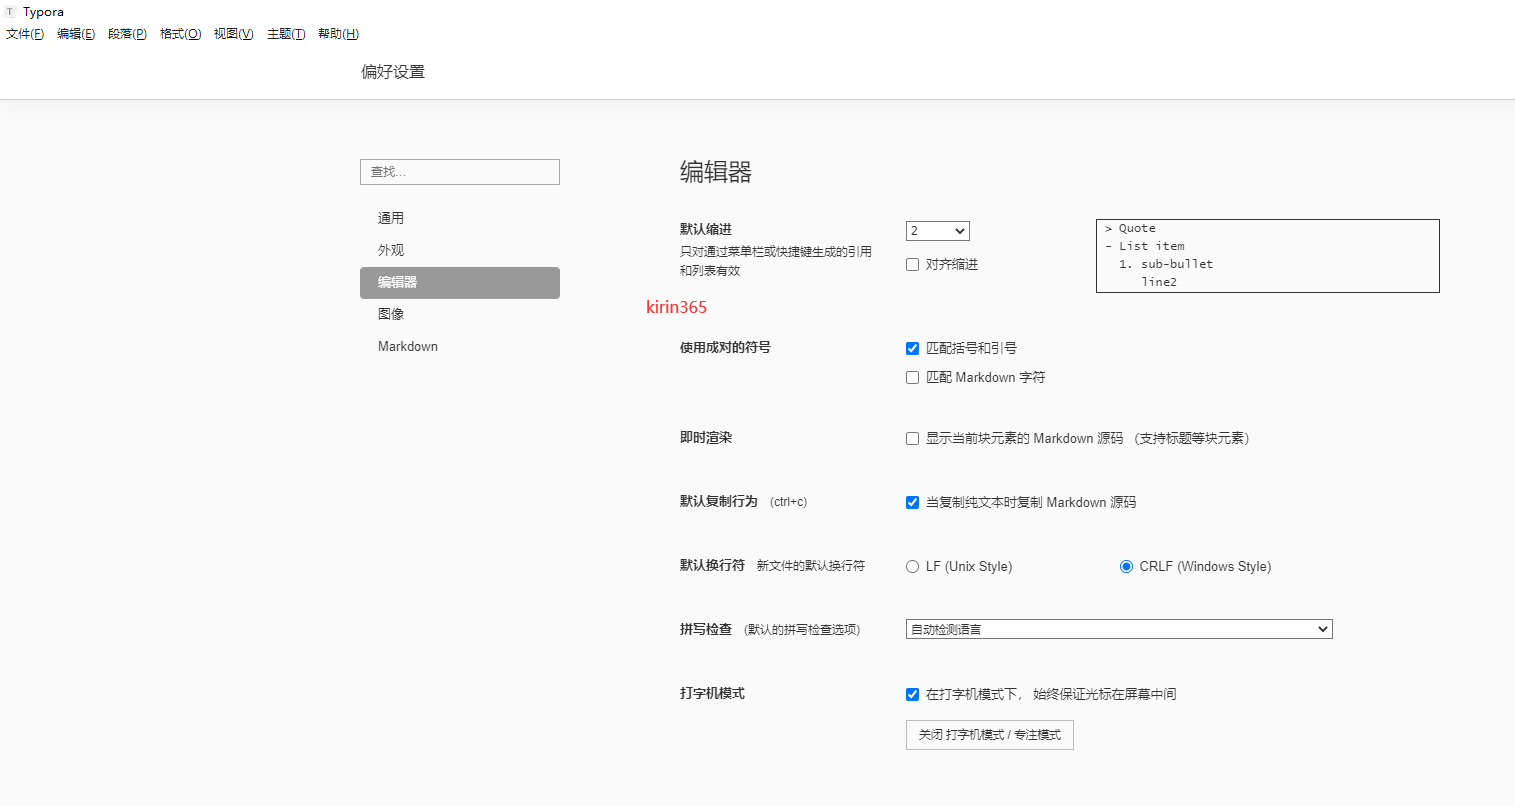Enable the 对齐缩进 checkbox
The height and width of the screenshot is (806, 1515).
click(x=912, y=265)
